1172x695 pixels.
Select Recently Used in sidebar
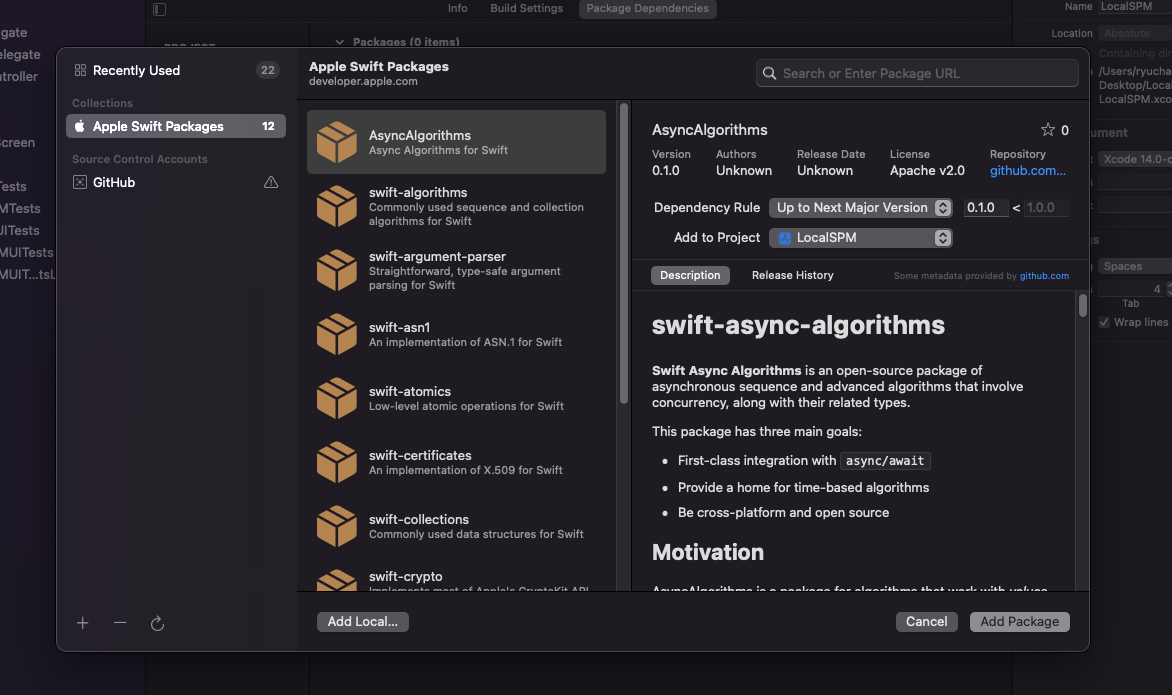(x=176, y=70)
